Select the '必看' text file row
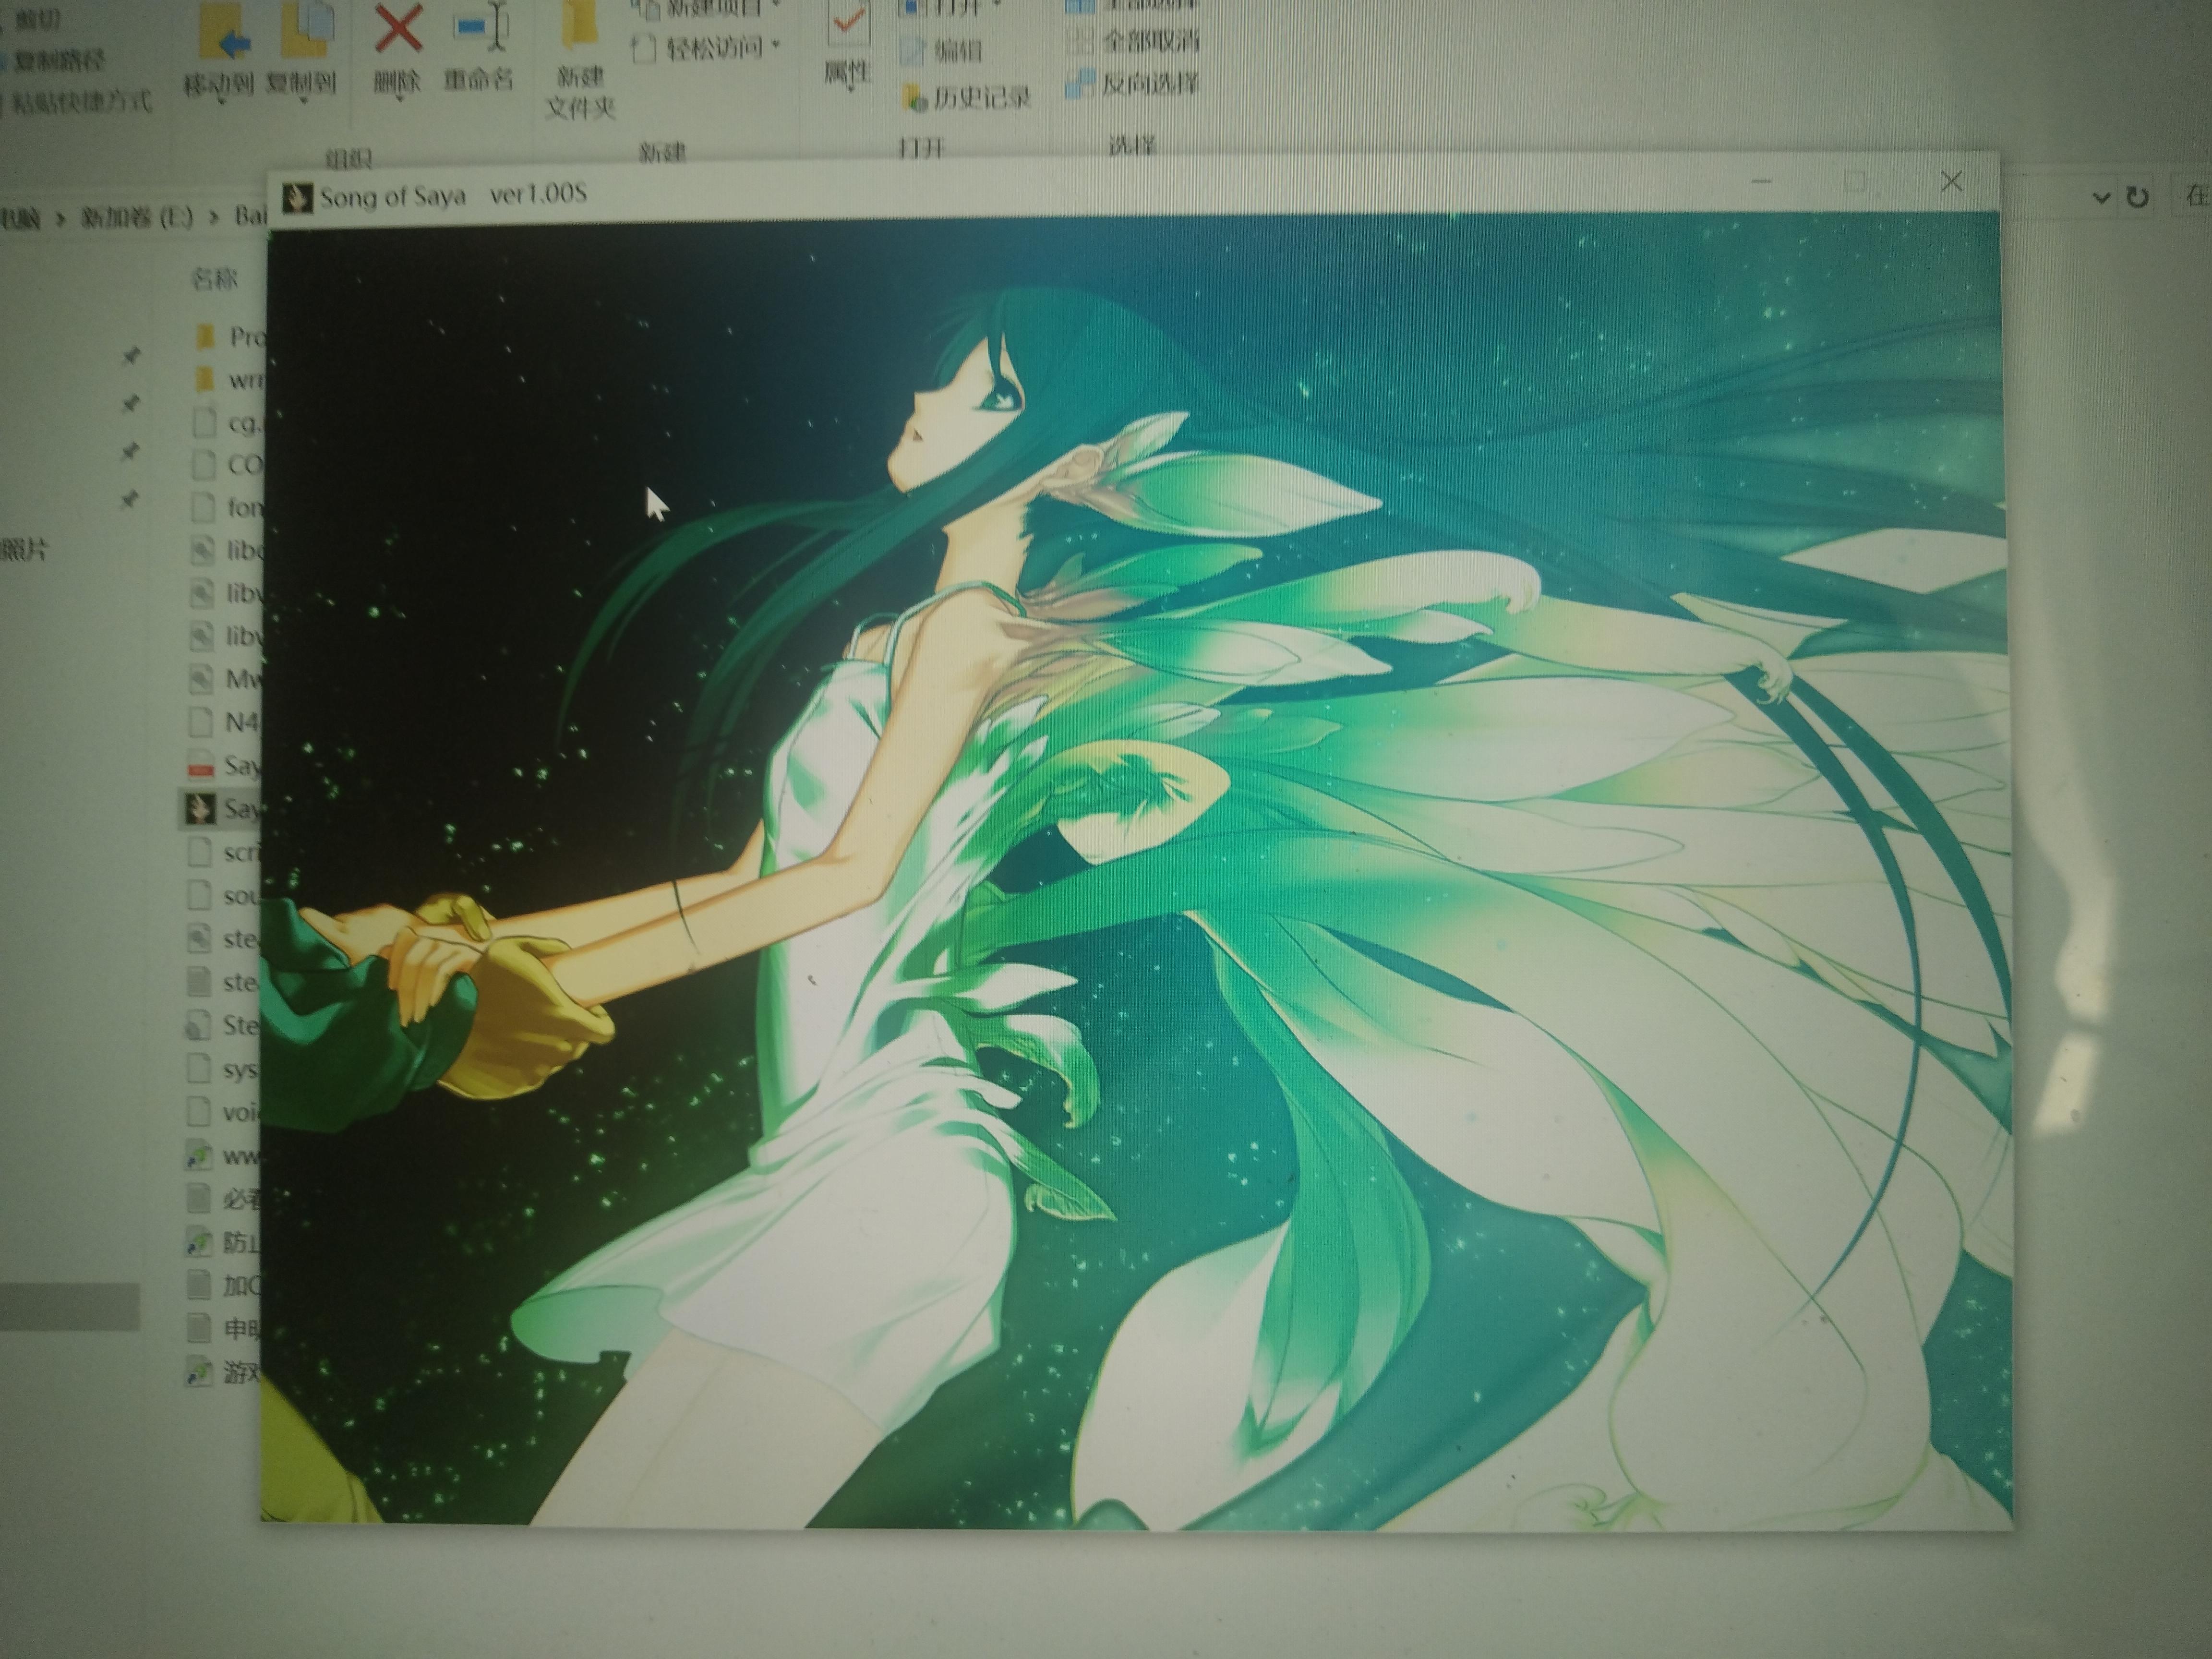Image resolution: width=2212 pixels, height=1659 pixels. point(223,1198)
